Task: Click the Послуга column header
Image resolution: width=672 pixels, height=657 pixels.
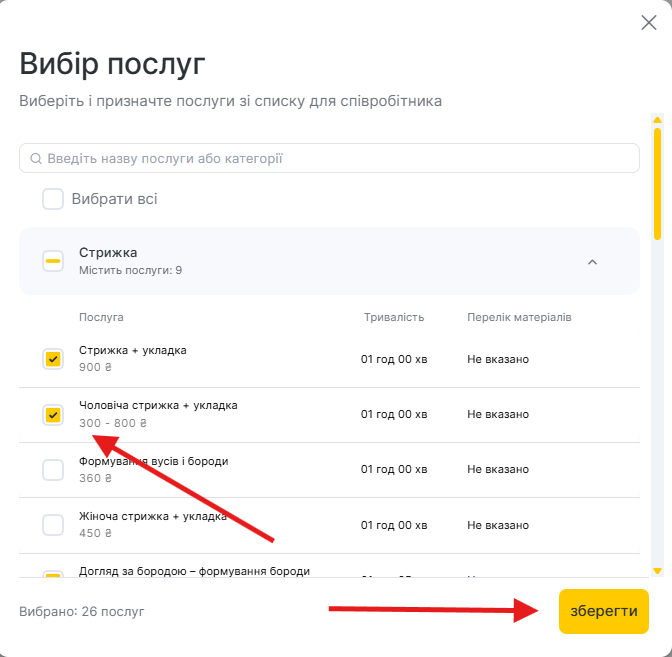Action: click(101, 317)
